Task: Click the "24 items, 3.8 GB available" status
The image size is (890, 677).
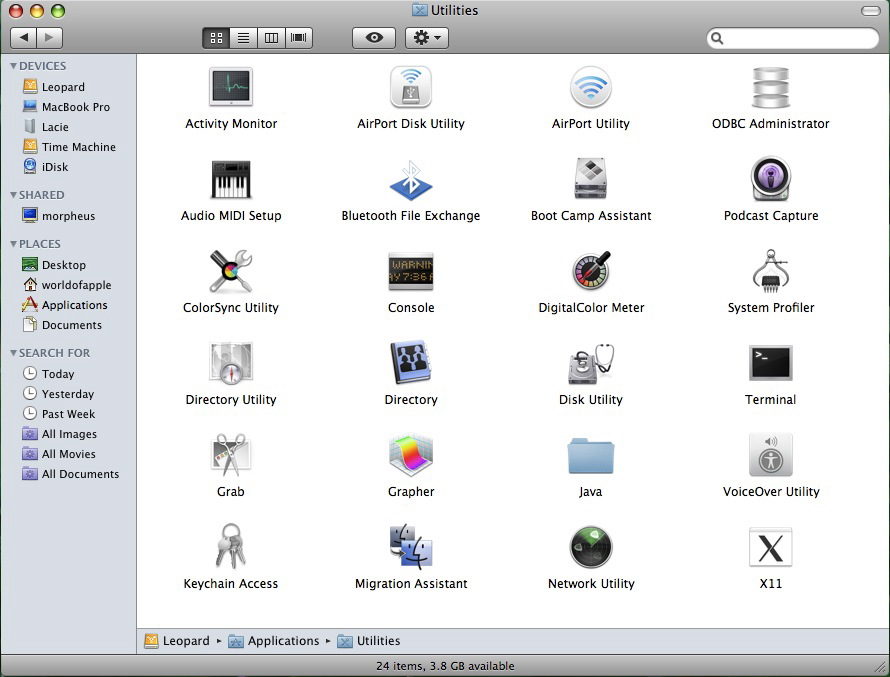Action: (x=445, y=666)
